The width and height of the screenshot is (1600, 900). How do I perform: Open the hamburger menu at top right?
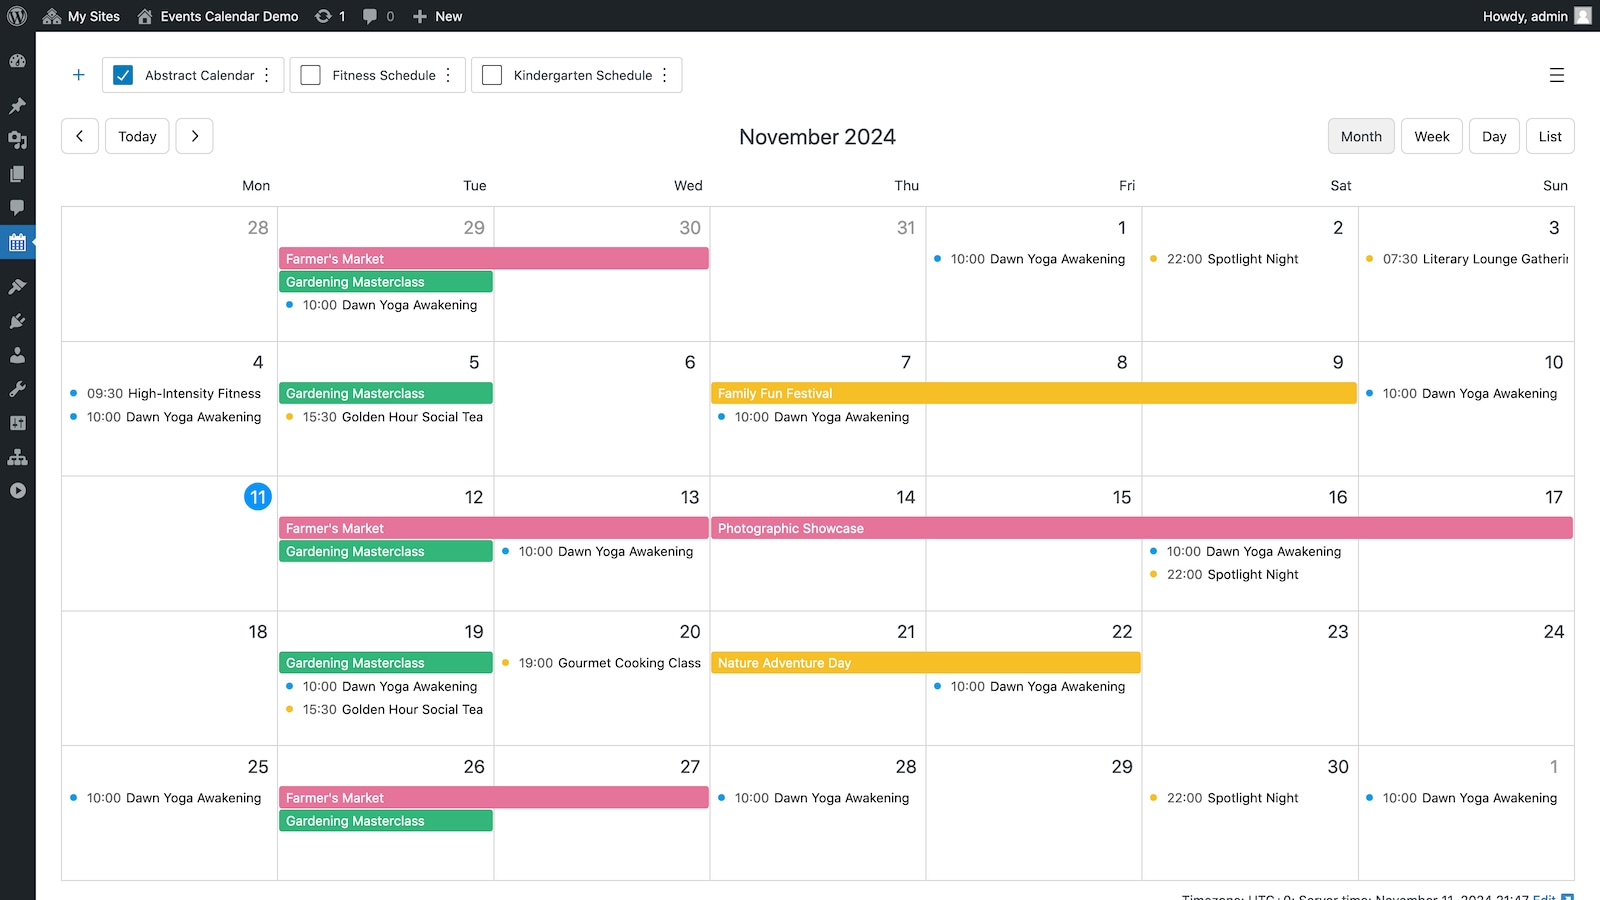tap(1556, 75)
